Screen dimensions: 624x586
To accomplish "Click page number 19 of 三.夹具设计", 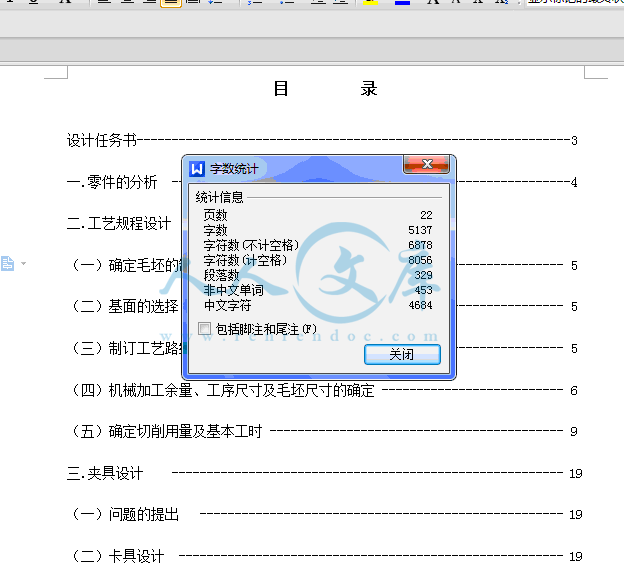I will click(576, 474).
